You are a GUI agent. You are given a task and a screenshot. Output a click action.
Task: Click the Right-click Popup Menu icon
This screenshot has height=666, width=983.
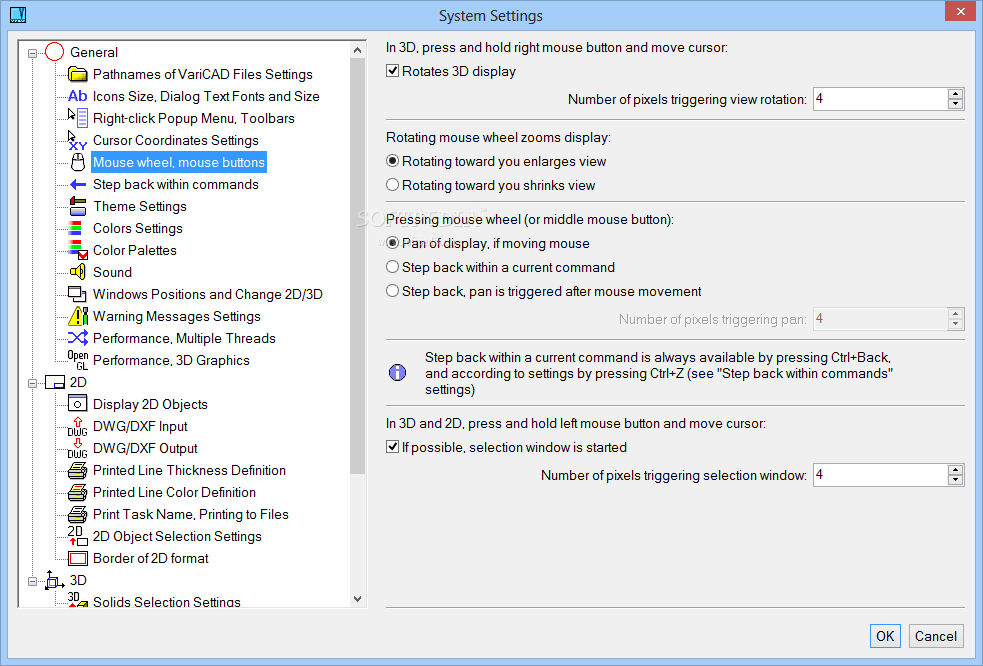[78, 117]
